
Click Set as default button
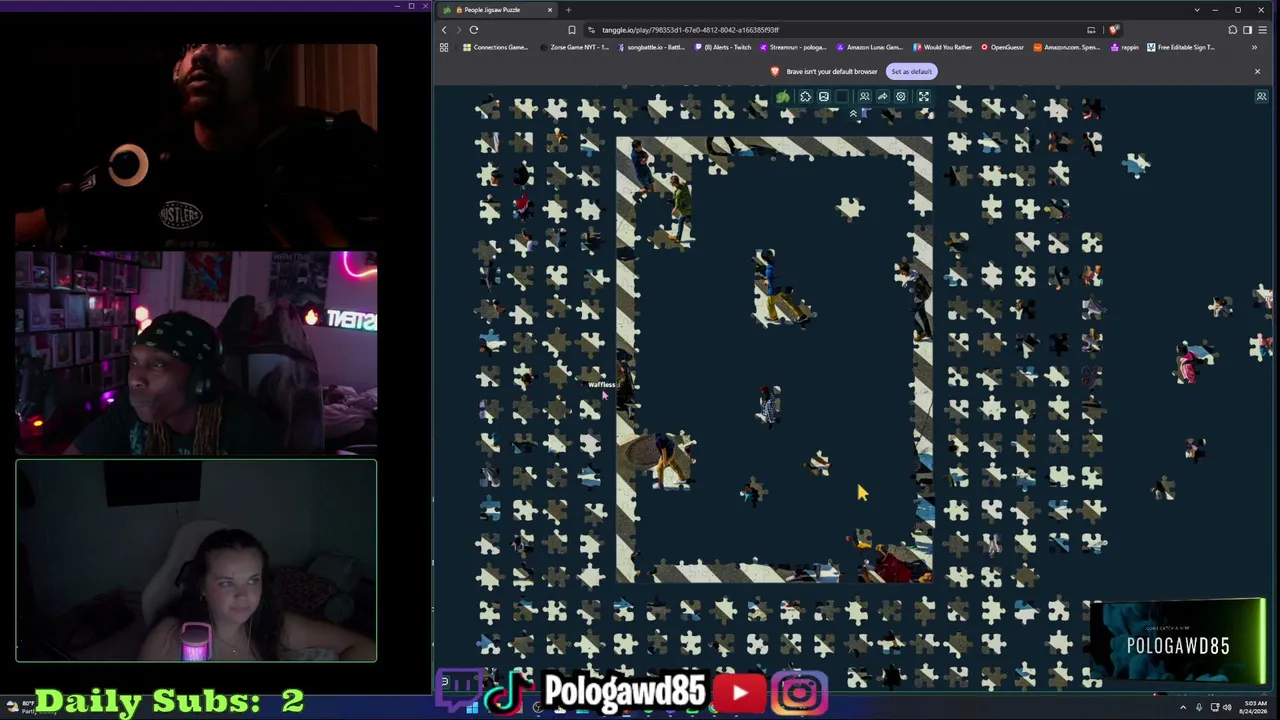911,71
